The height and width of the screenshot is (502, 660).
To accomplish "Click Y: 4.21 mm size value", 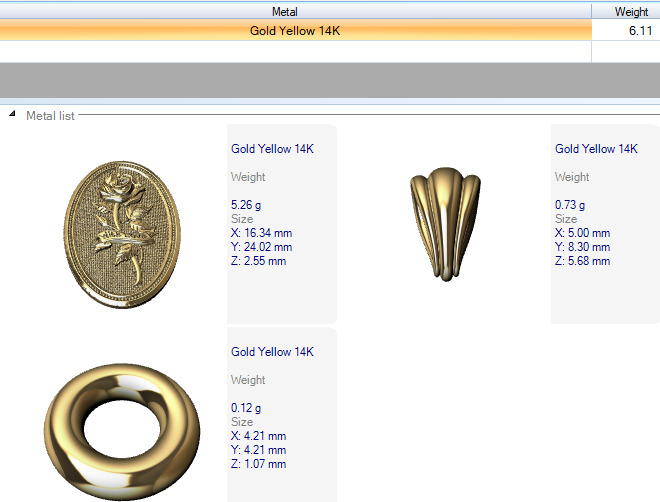I will point(258,450).
